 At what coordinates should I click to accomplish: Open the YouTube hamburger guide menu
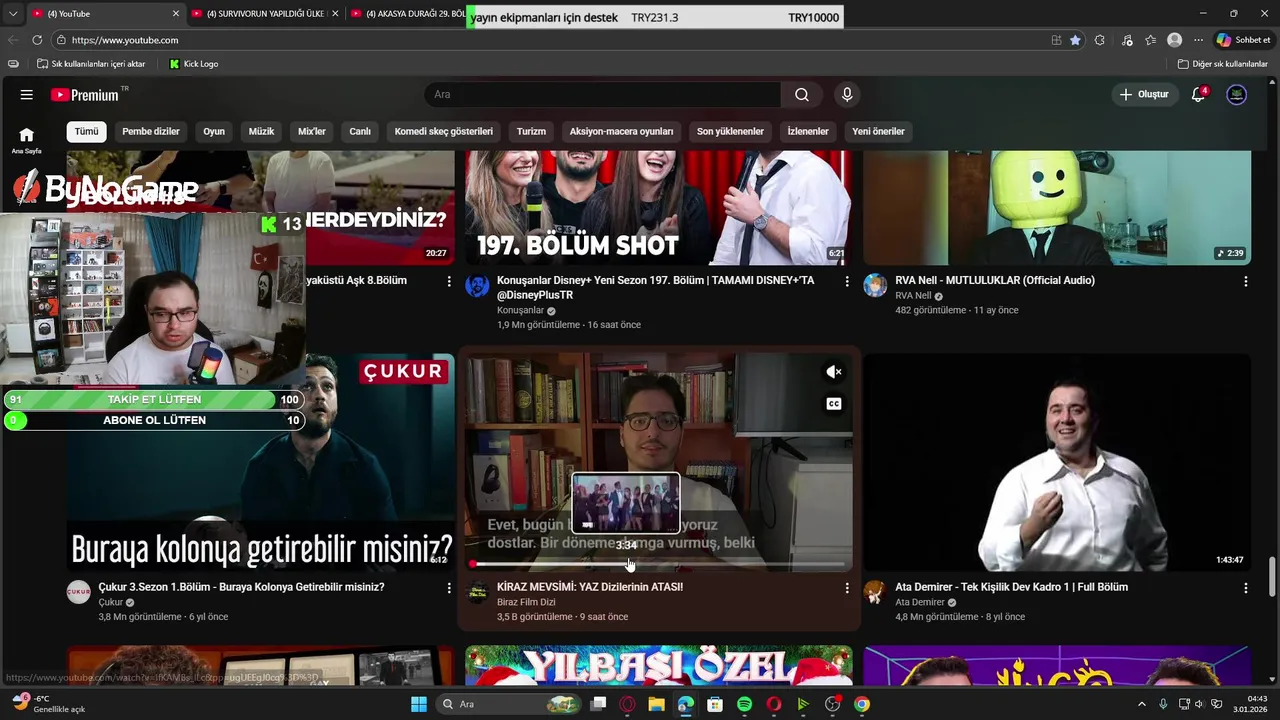pyautogui.click(x=27, y=95)
